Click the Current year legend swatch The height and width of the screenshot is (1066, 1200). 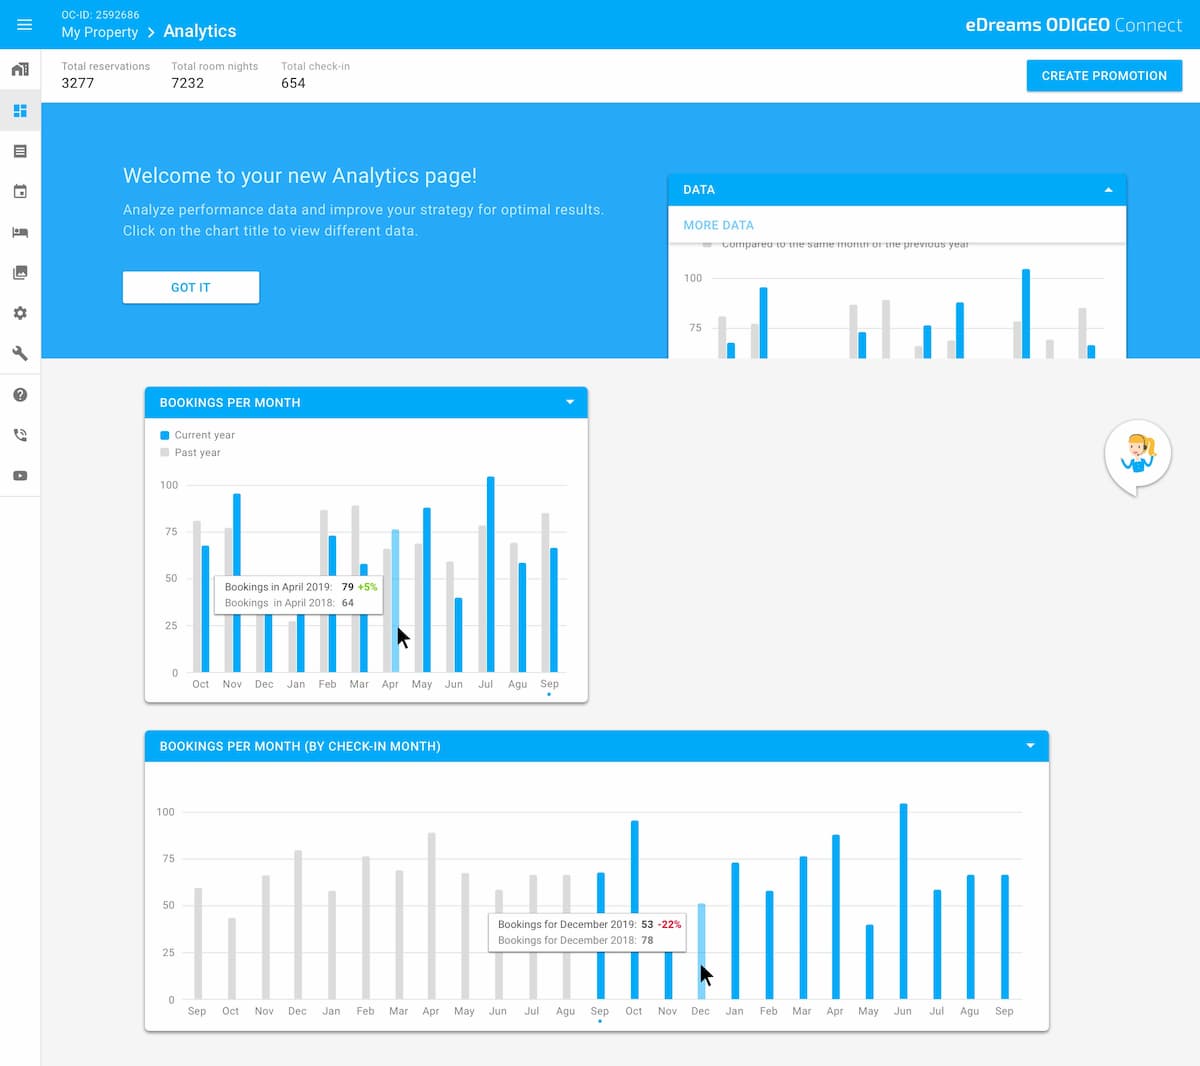165,435
